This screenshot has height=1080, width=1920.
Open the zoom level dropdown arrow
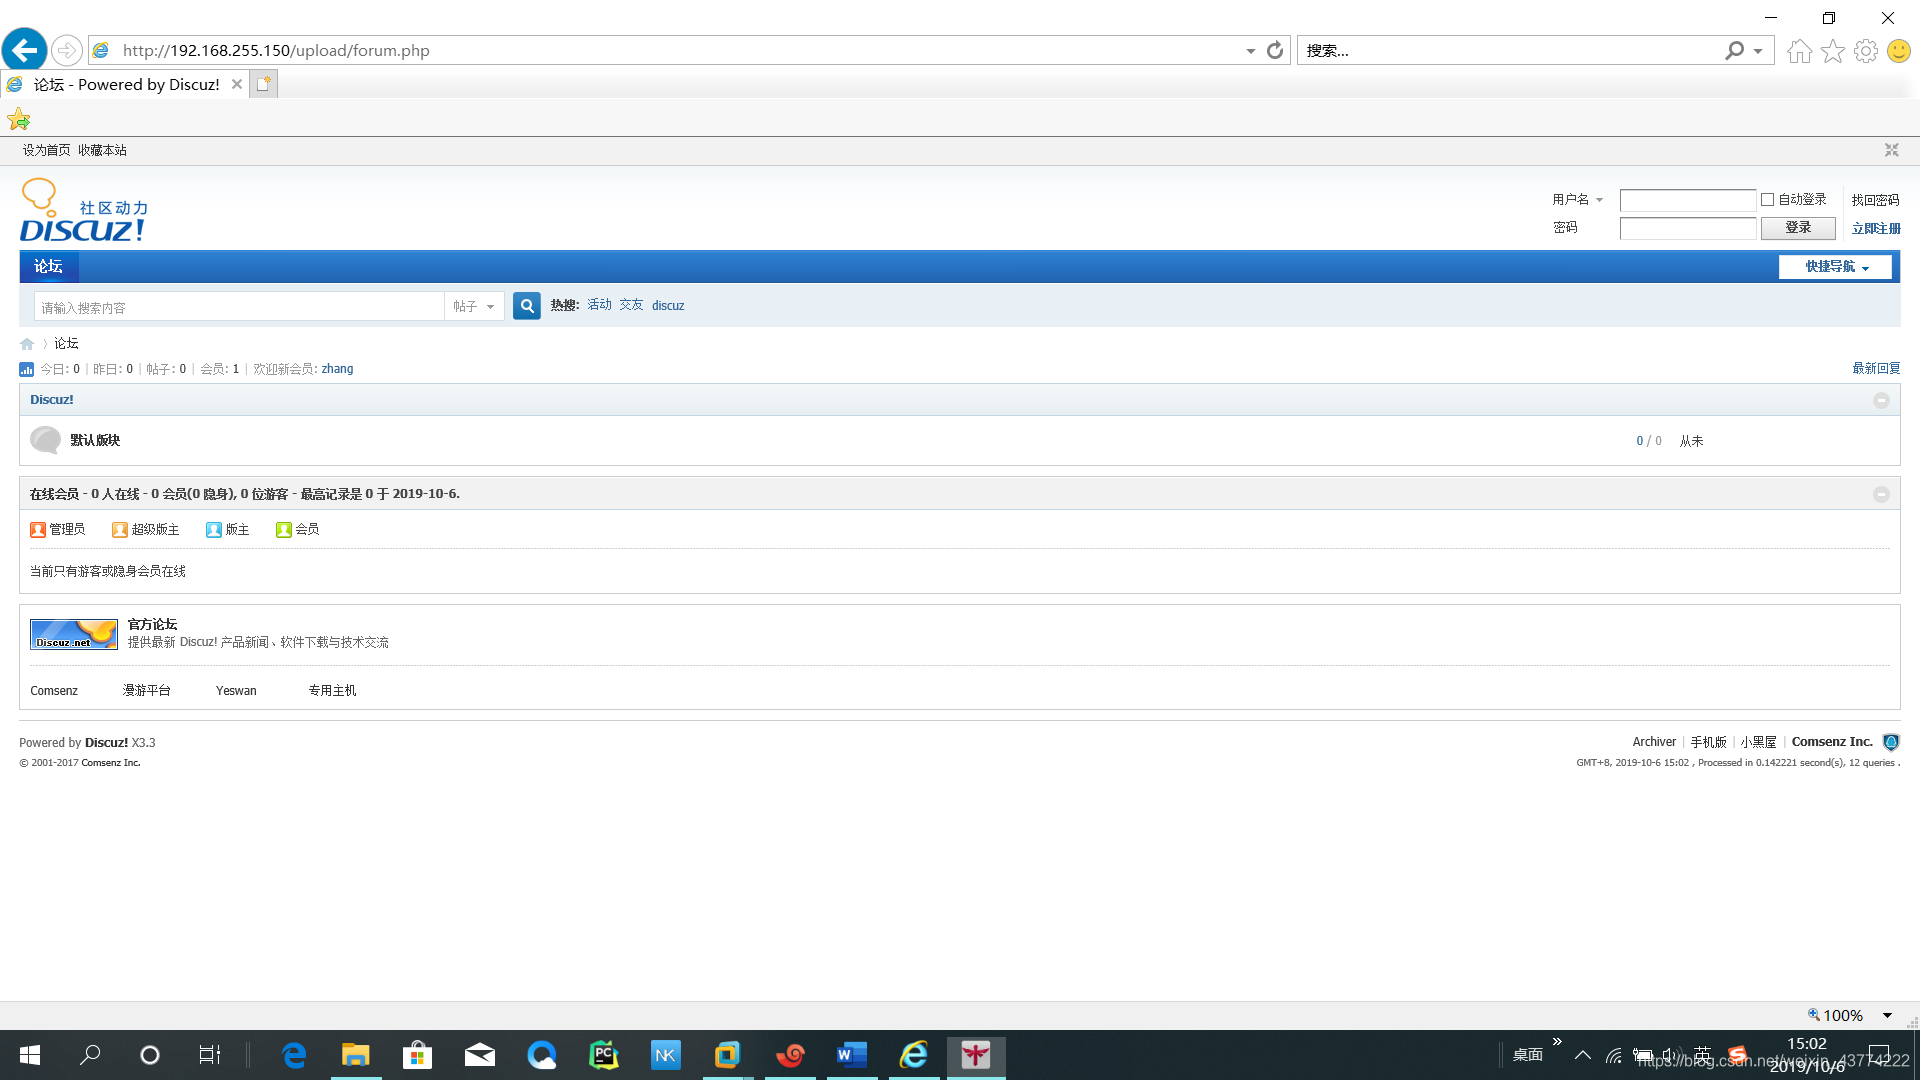(x=1887, y=1016)
